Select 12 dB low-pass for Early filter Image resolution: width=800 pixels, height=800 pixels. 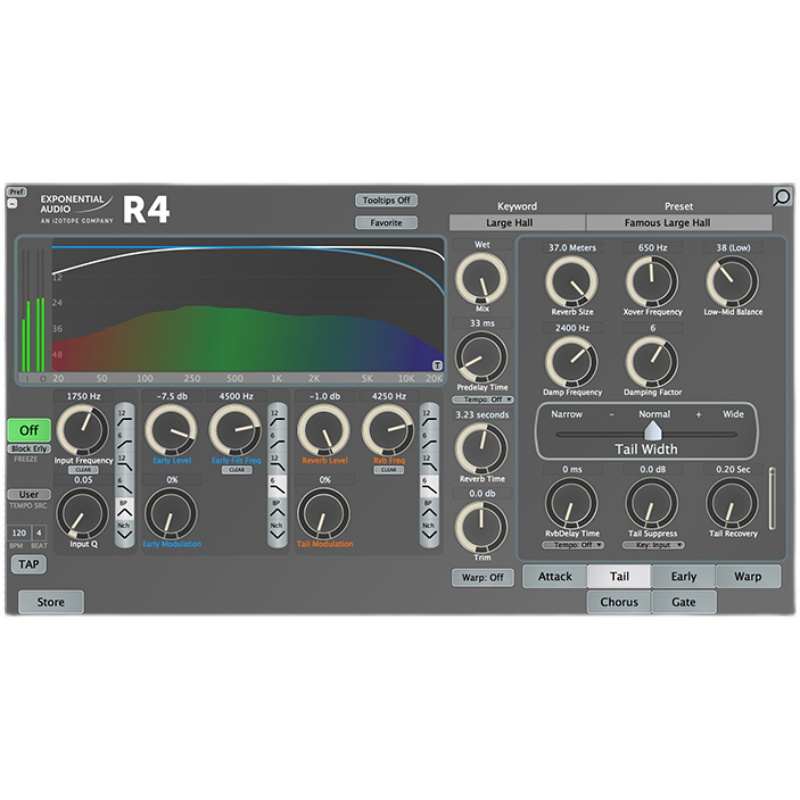click(x=277, y=462)
